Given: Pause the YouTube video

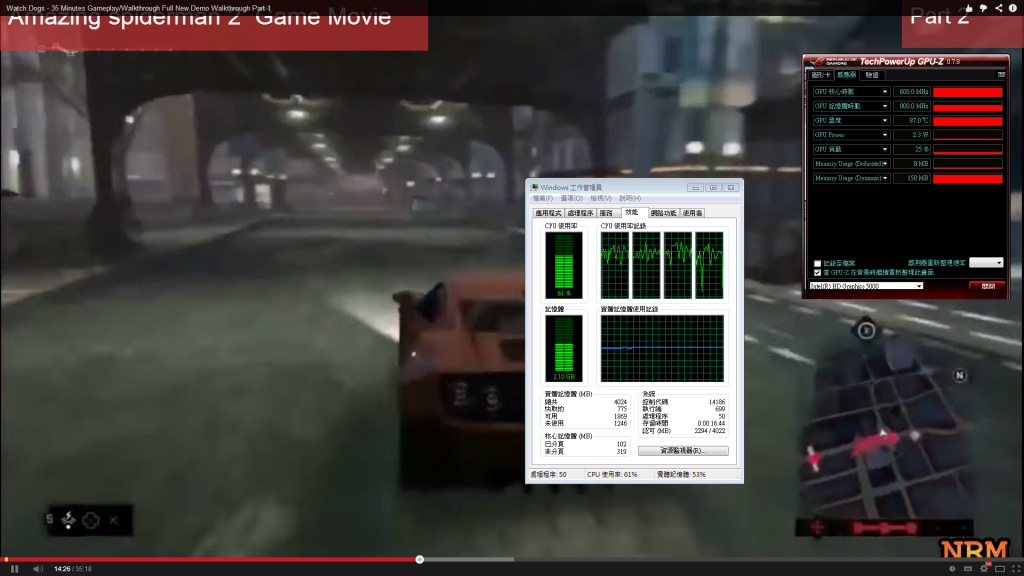Looking at the screenshot, I should 14,569.
